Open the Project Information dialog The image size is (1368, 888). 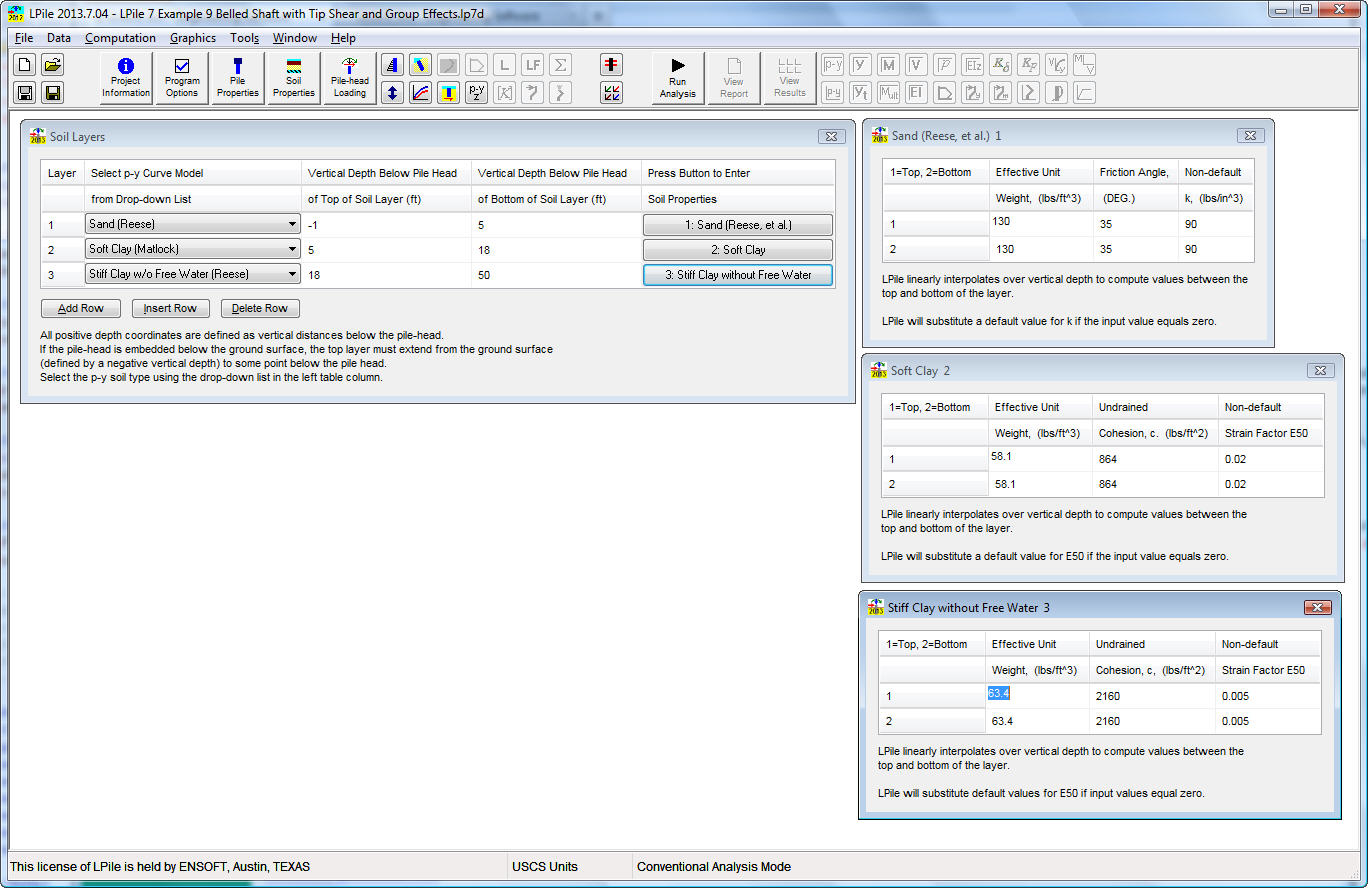coord(126,78)
